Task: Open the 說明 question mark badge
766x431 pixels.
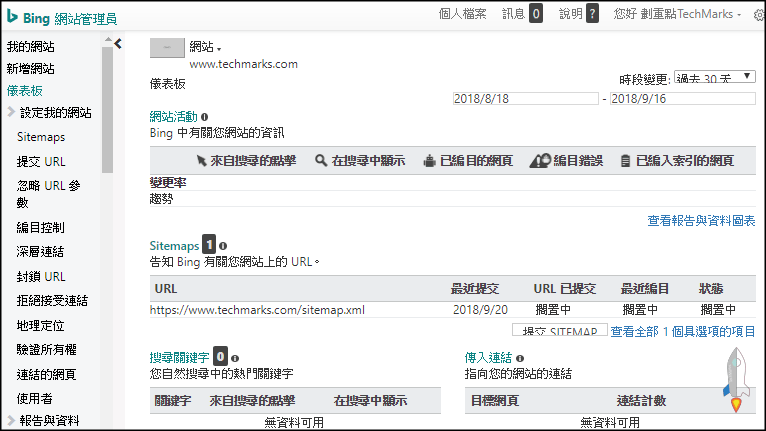Action: [592, 14]
